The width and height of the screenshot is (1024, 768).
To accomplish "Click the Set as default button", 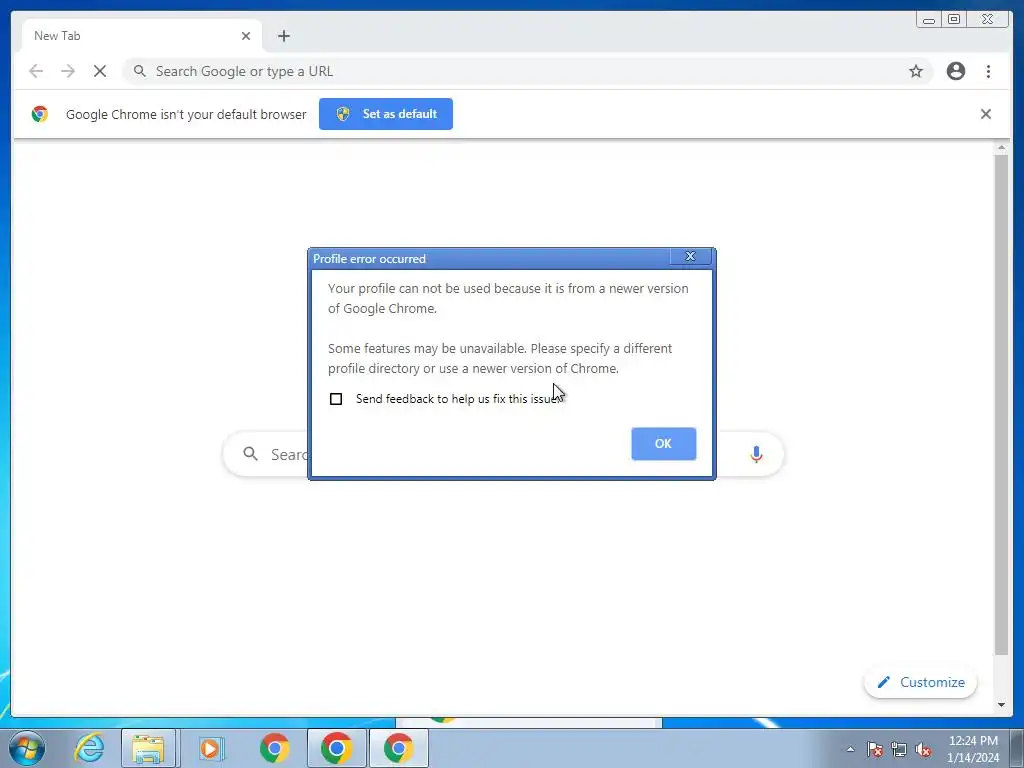I will coord(386,114).
